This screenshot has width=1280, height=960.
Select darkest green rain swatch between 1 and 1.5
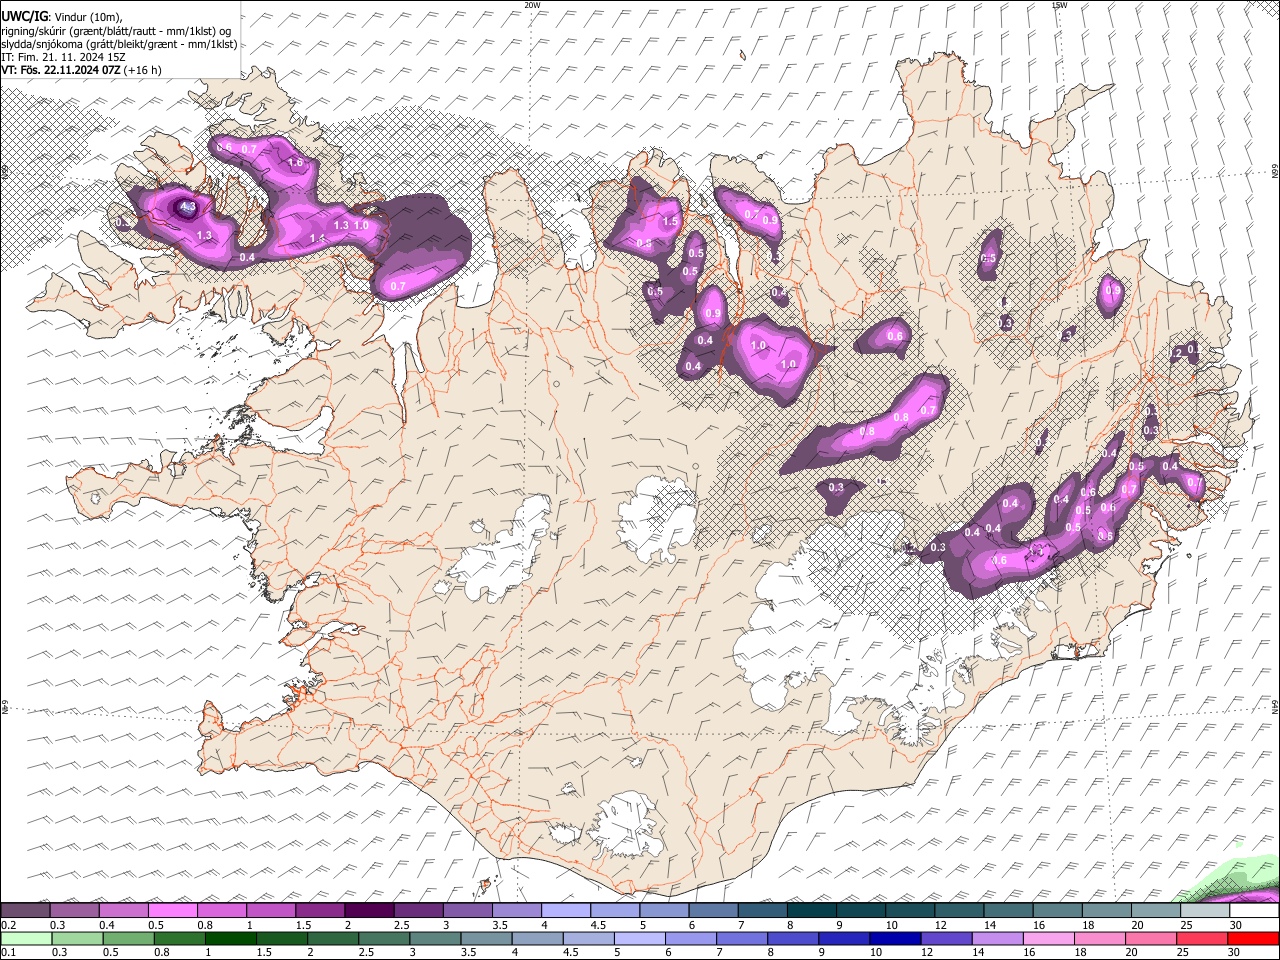pyautogui.click(x=231, y=938)
